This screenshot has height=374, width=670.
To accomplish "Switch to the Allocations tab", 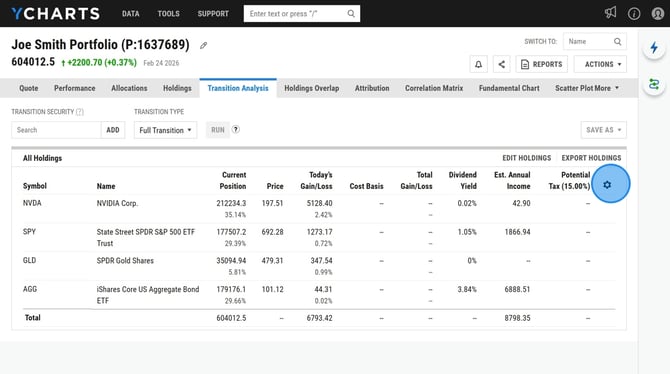I will point(129,88).
